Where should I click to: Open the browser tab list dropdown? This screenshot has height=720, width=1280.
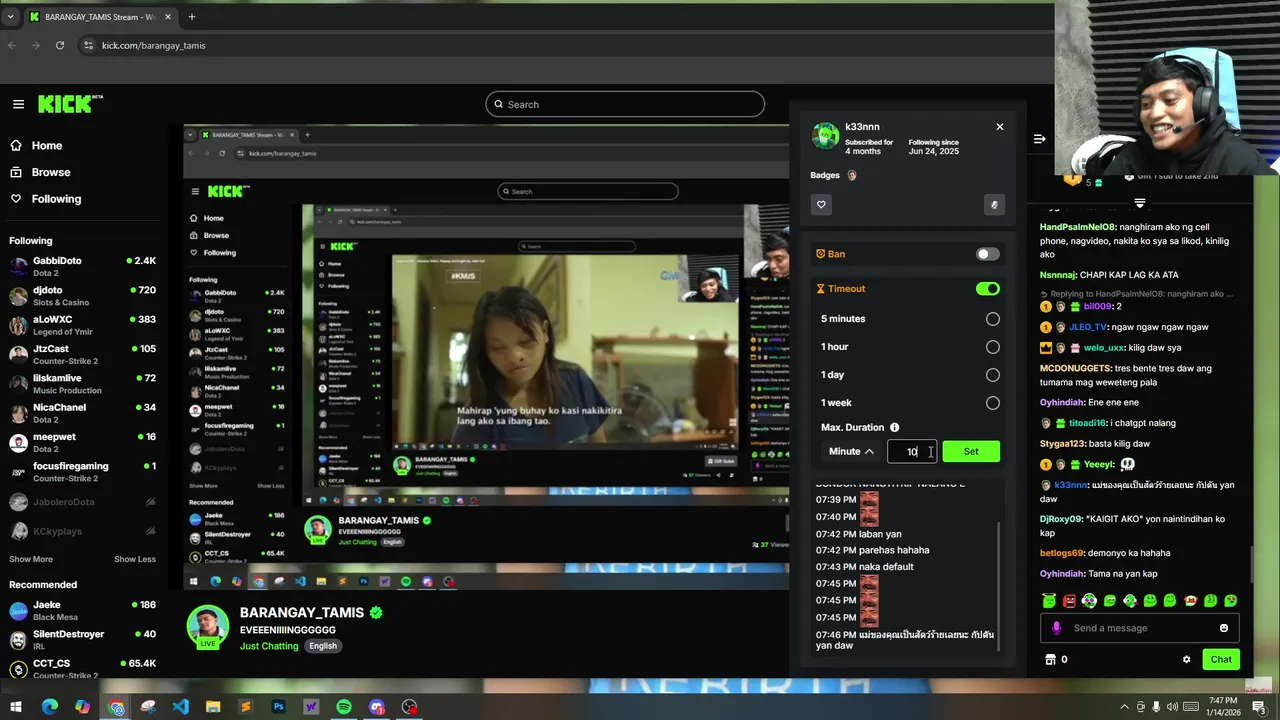click(11, 17)
